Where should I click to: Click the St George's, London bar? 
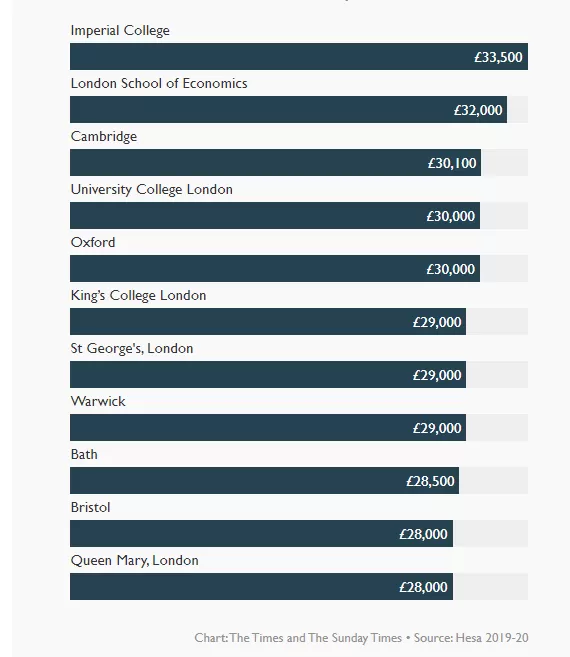point(268,375)
